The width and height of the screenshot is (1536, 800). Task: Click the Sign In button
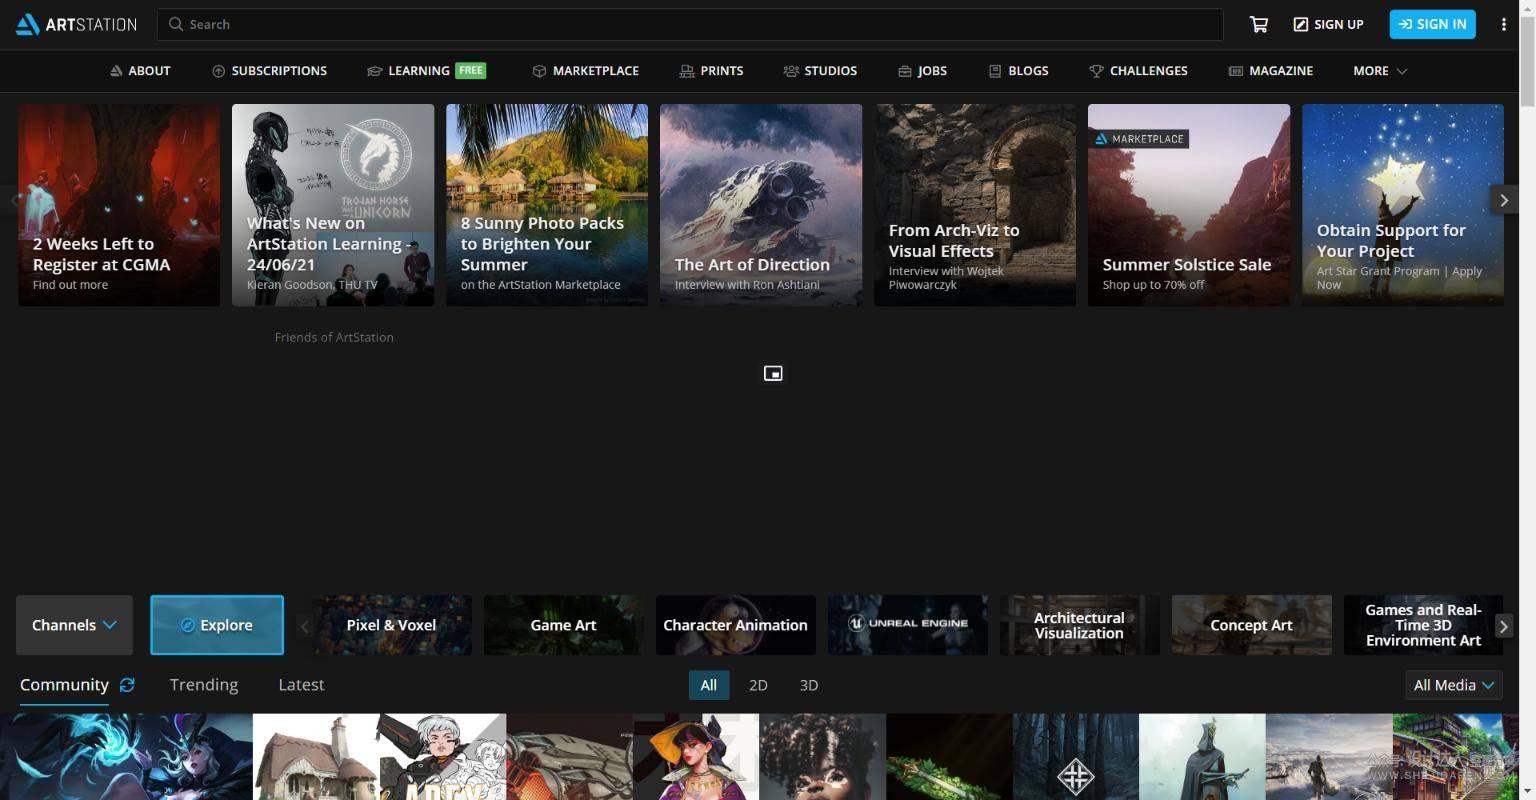[x=1432, y=24]
